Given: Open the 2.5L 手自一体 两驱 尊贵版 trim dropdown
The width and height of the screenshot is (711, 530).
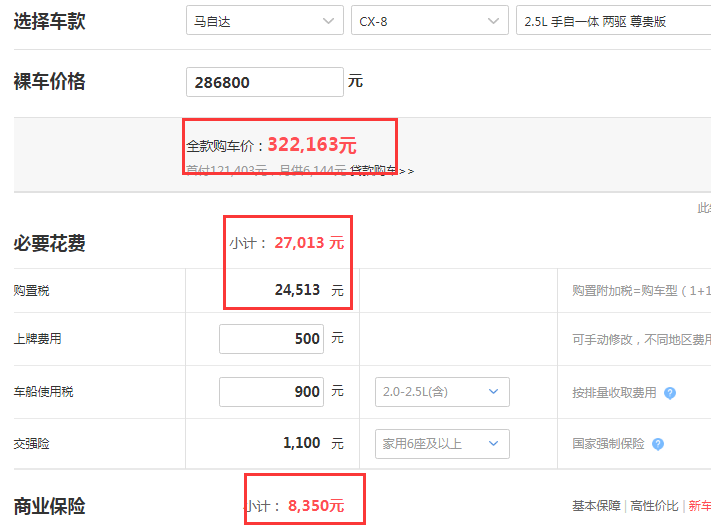Looking at the screenshot, I should [614, 20].
